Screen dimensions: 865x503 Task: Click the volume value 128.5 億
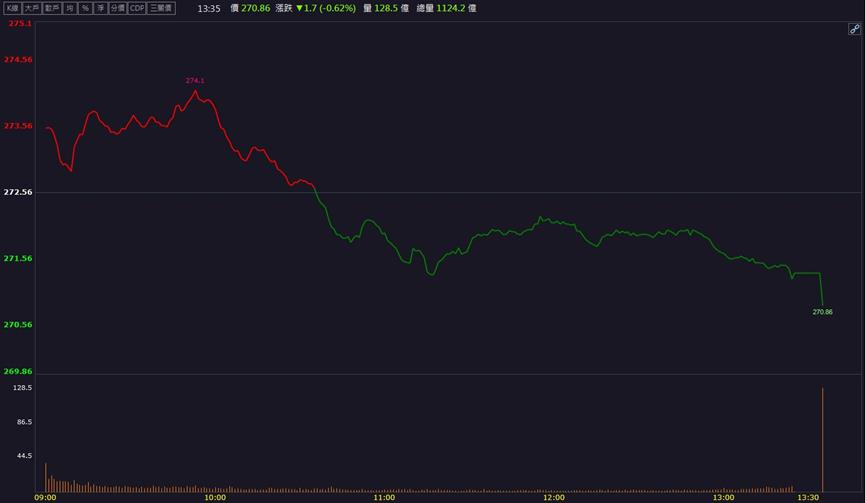coord(391,8)
